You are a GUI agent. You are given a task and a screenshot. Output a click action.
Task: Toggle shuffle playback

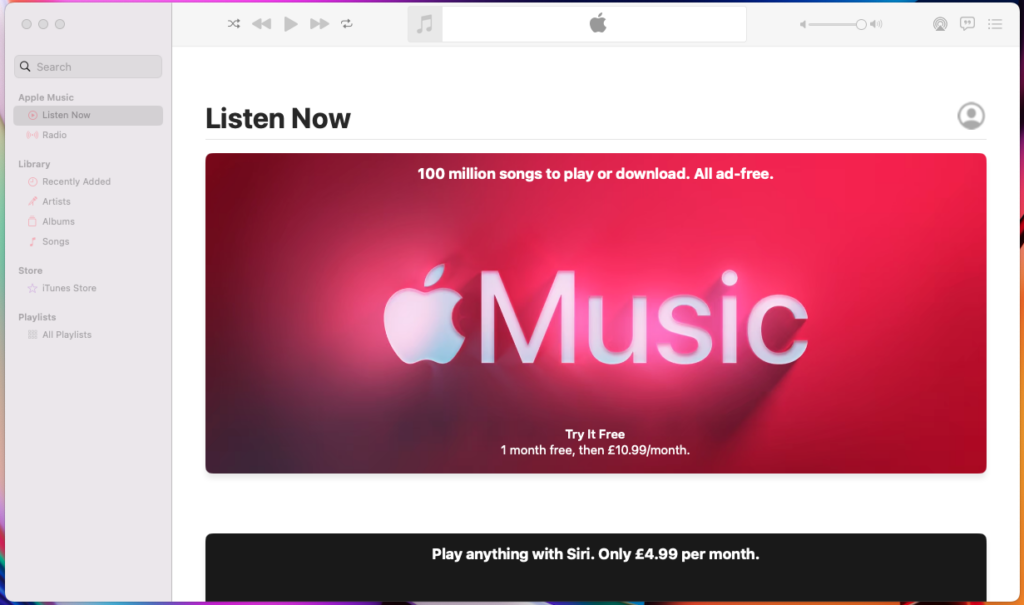click(x=234, y=24)
